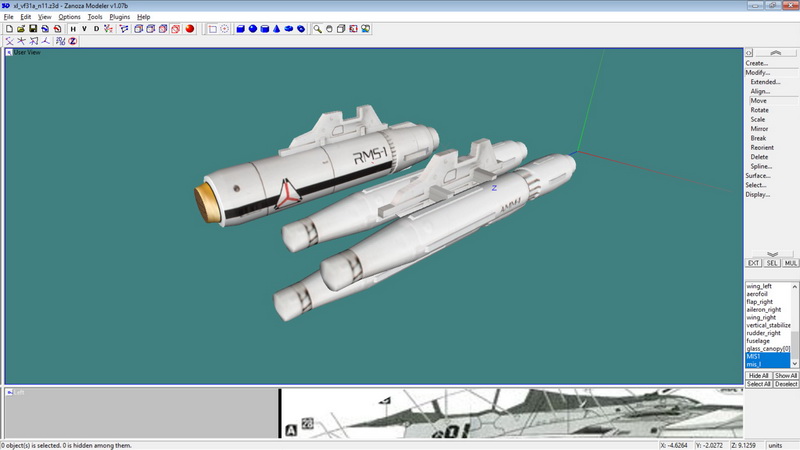The height and width of the screenshot is (450, 800).
Task: Select the third shaded cube icon
Action: click(163, 29)
